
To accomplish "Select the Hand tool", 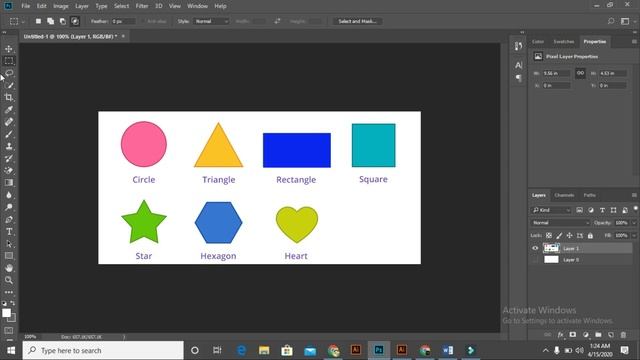I will [9, 268].
